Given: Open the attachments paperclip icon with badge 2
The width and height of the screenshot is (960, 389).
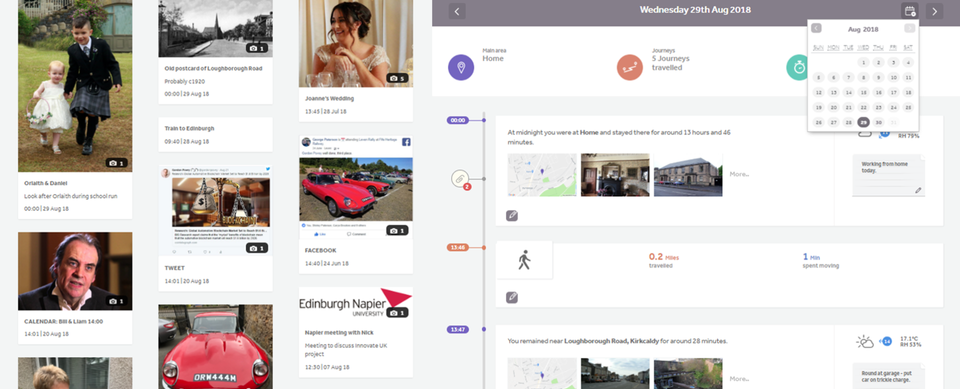Looking at the screenshot, I should (x=459, y=179).
